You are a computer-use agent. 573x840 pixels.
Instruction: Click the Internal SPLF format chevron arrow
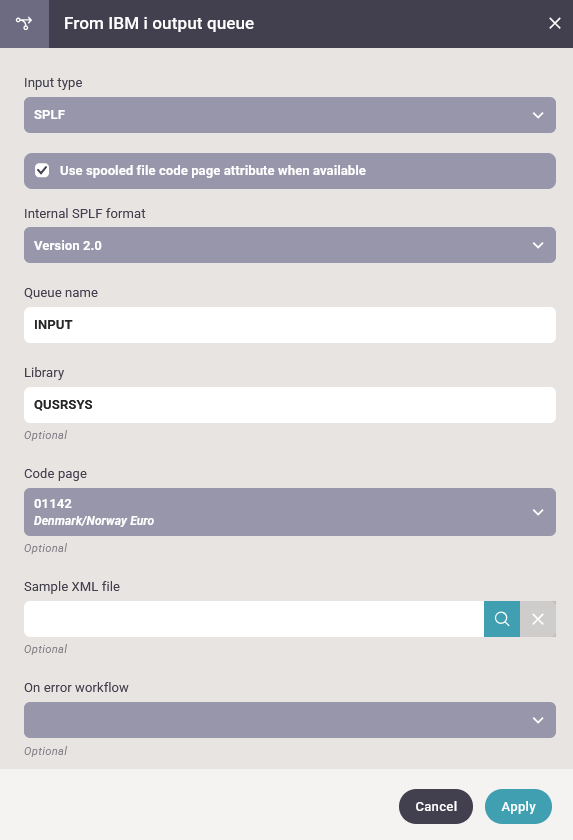pos(538,245)
